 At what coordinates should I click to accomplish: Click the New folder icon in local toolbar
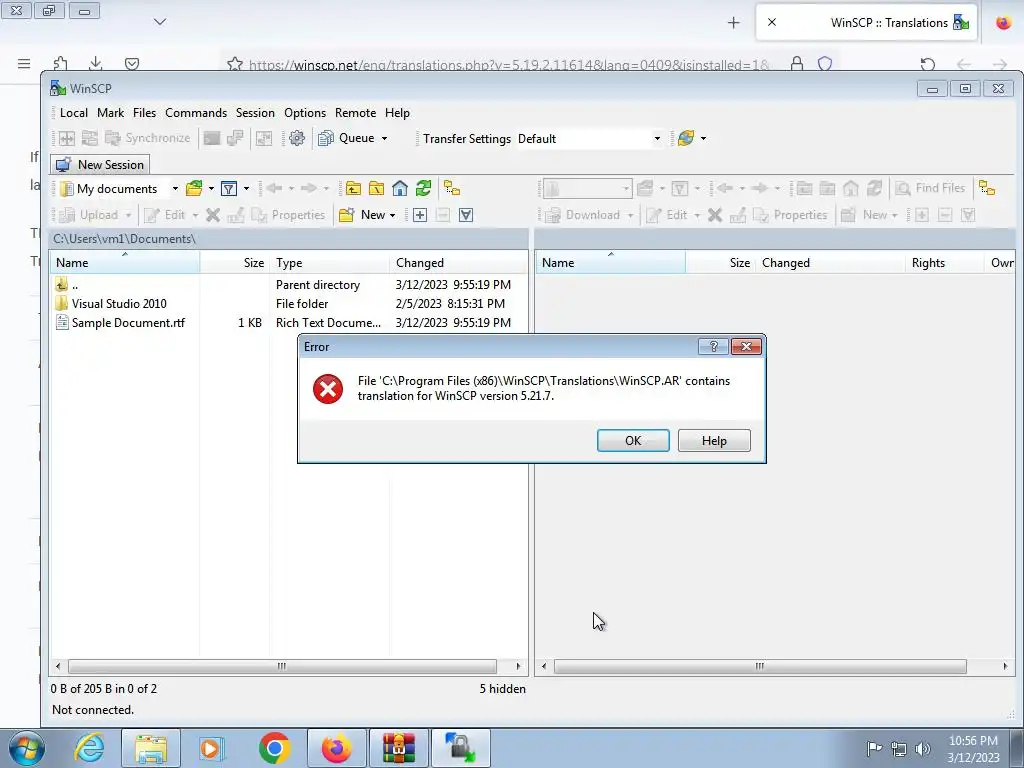(x=347, y=215)
